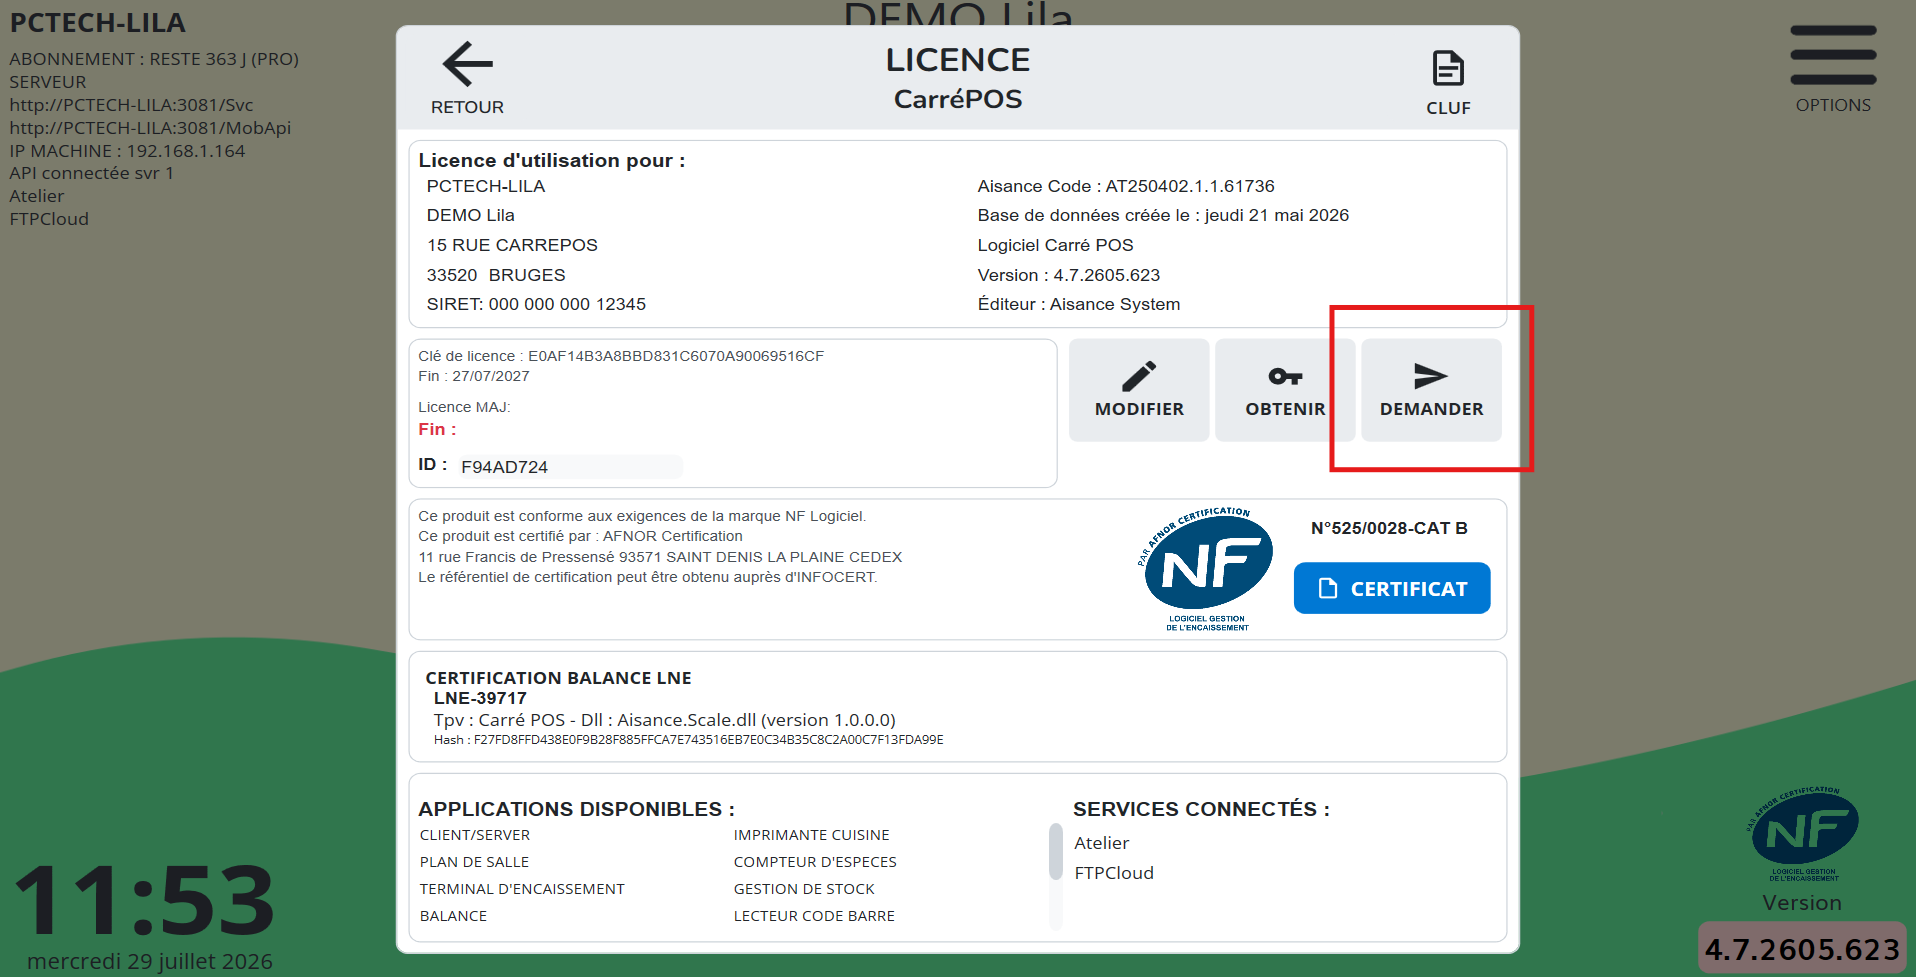Click 'CarréPOS' subtitle in dialog header
Screen dimensions: 1916x977
coord(958,99)
